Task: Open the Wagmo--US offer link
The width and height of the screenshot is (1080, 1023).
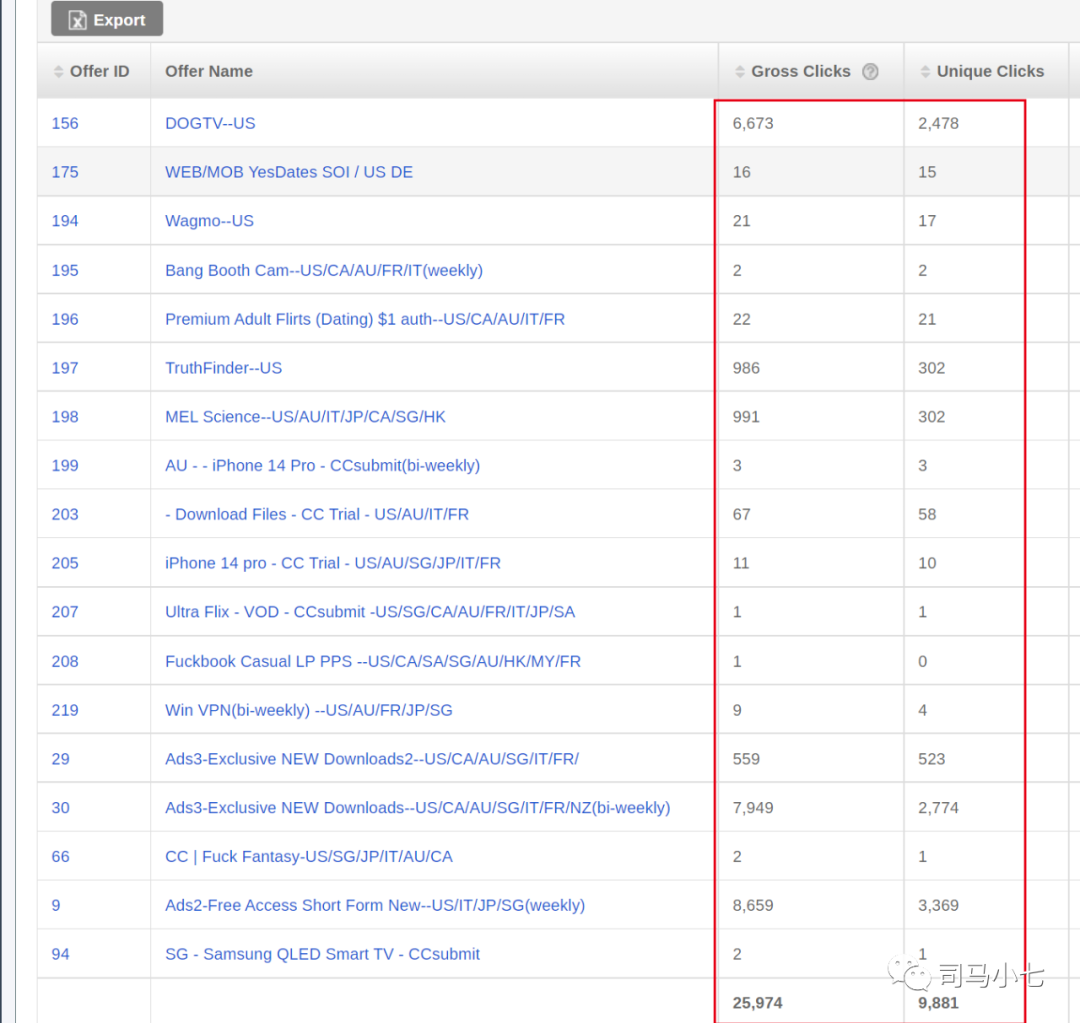Action: pos(209,220)
